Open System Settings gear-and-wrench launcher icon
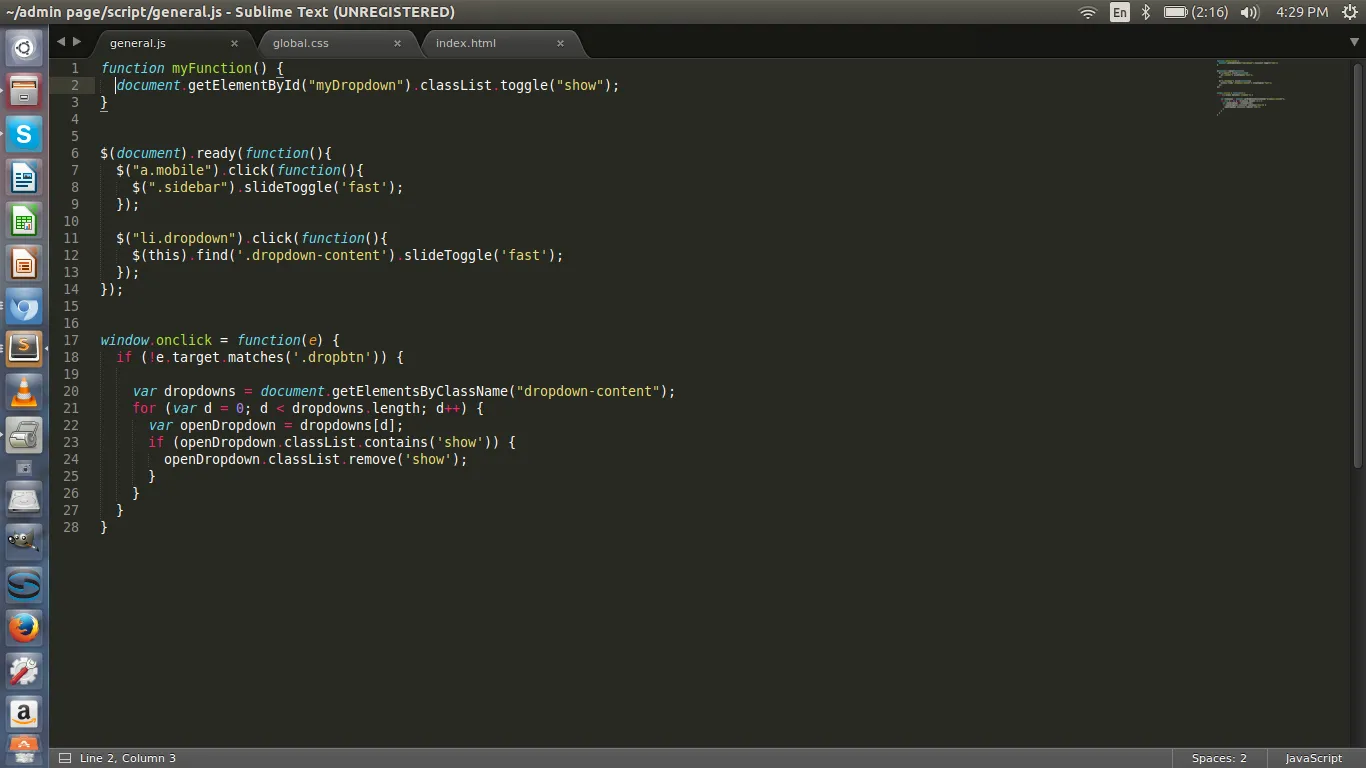 (x=24, y=671)
